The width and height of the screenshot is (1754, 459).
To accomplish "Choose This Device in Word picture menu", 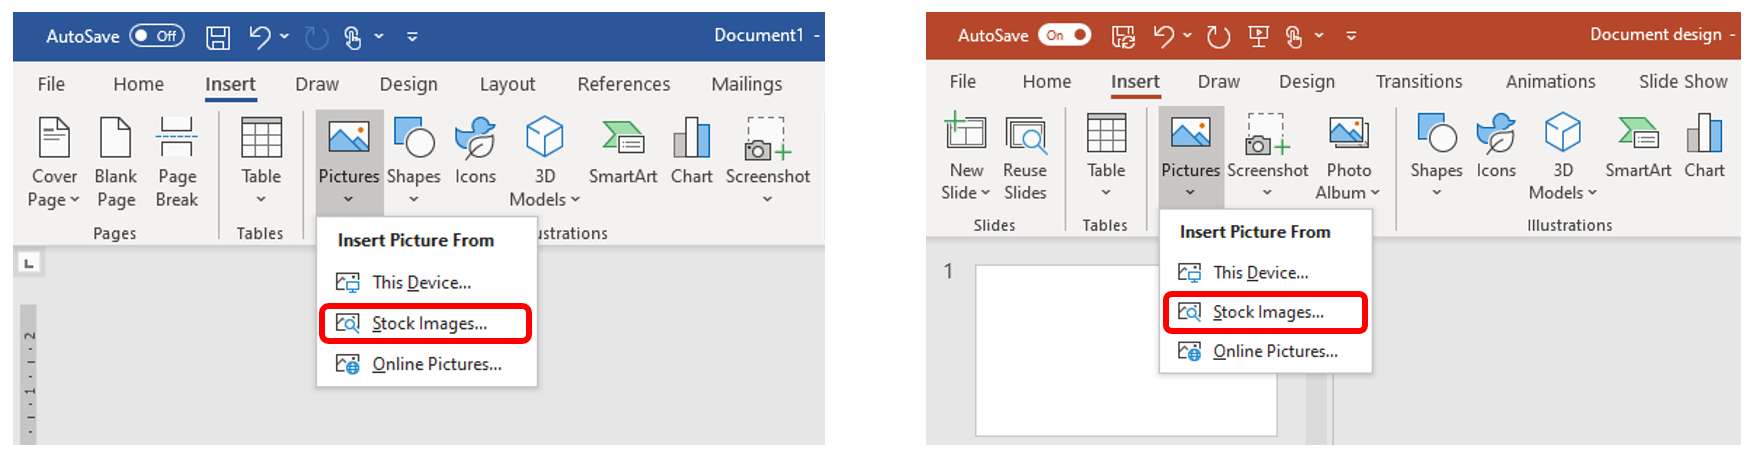I will [421, 283].
